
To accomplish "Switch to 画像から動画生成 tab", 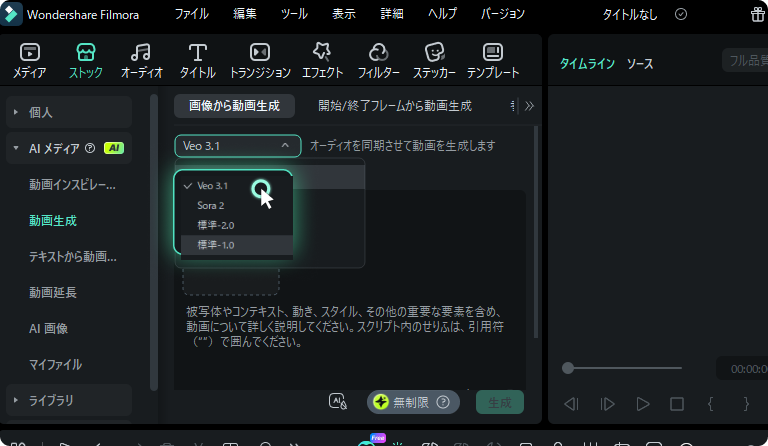I will click(x=234, y=106).
